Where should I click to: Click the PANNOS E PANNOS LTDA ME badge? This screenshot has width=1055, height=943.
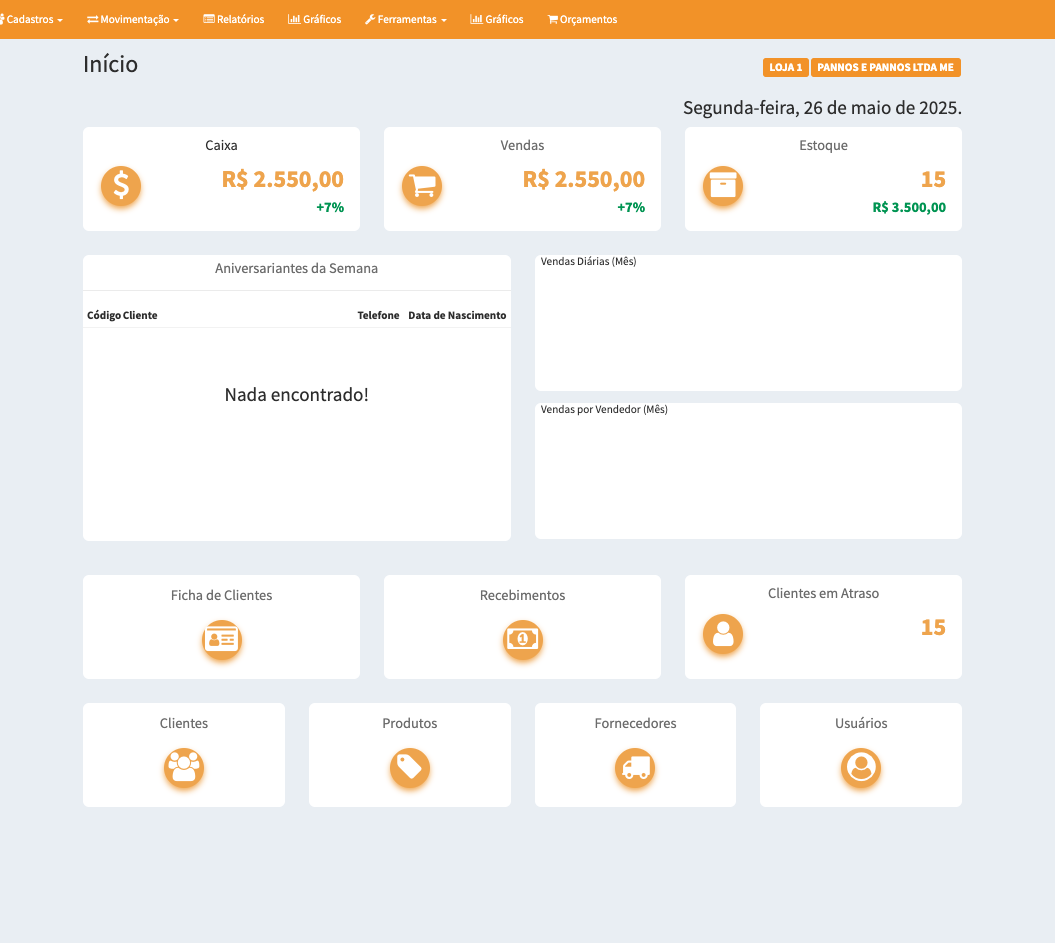click(885, 67)
